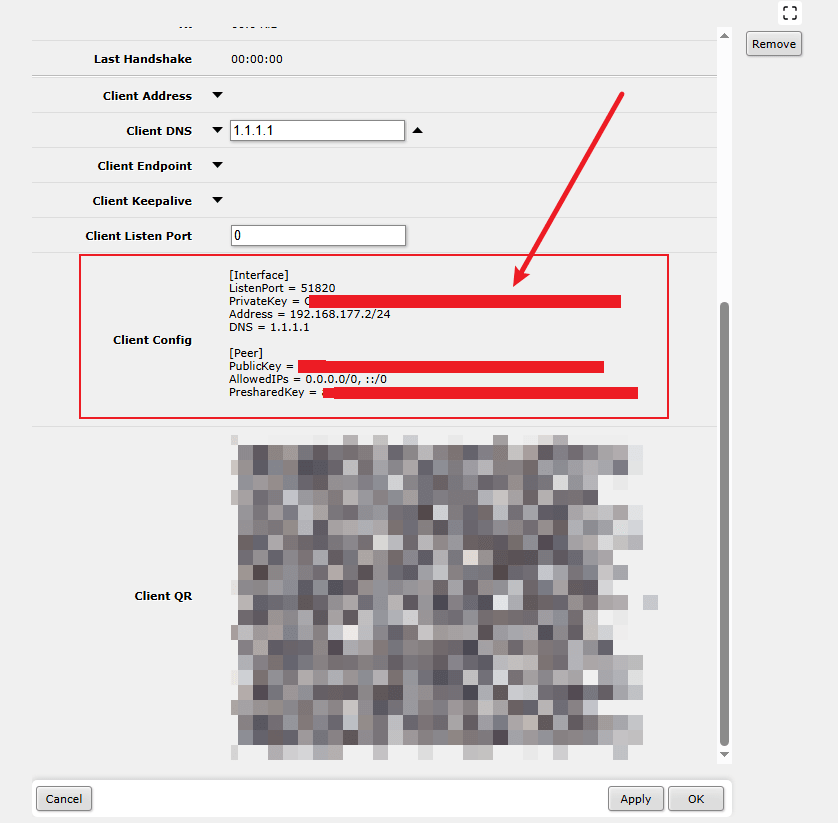The height and width of the screenshot is (823, 838).
Task: Click the scrollbar down arrow
Action: pos(725,757)
